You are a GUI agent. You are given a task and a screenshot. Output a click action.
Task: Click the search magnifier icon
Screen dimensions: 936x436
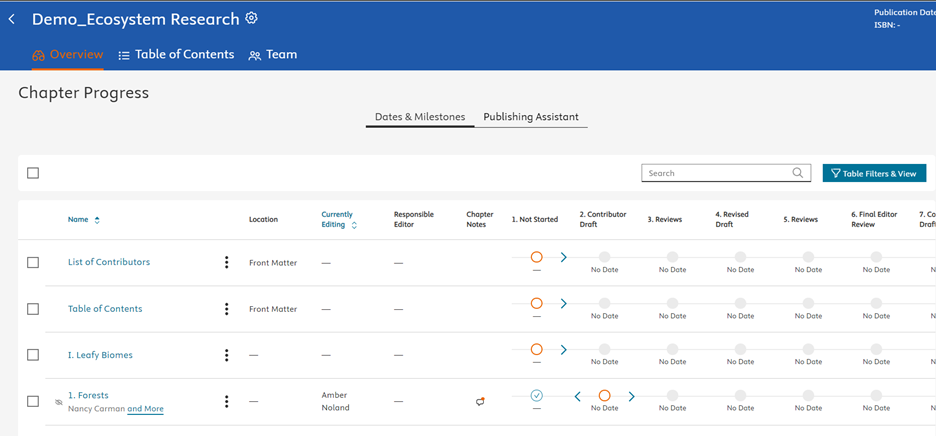pyautogui.click(x=797, y=173)
